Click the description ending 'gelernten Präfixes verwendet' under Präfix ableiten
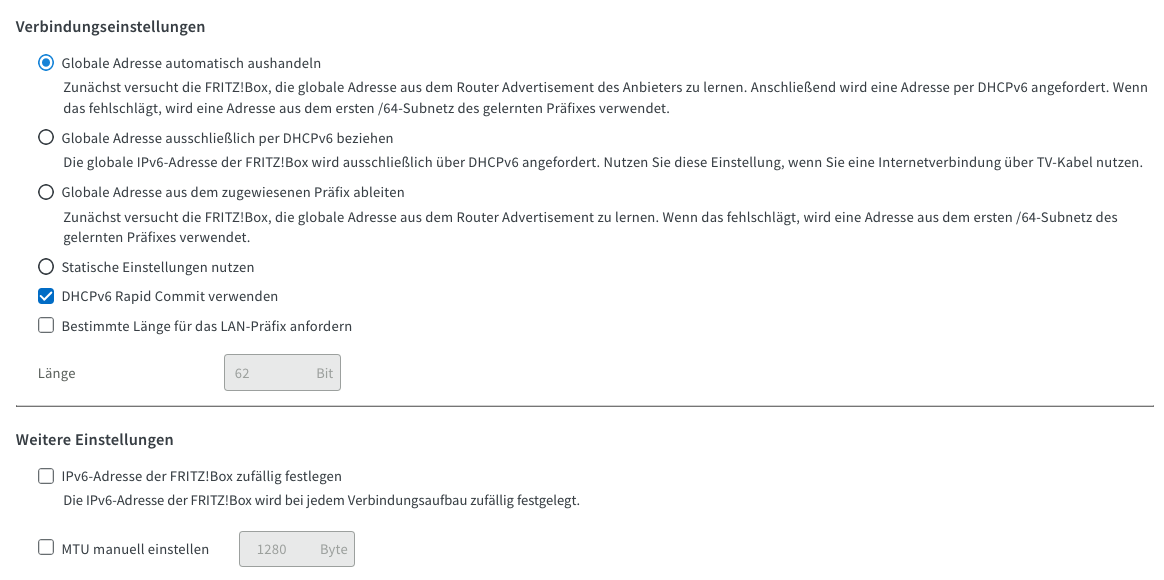This screenshot has width=1164, height=580. 590,227
